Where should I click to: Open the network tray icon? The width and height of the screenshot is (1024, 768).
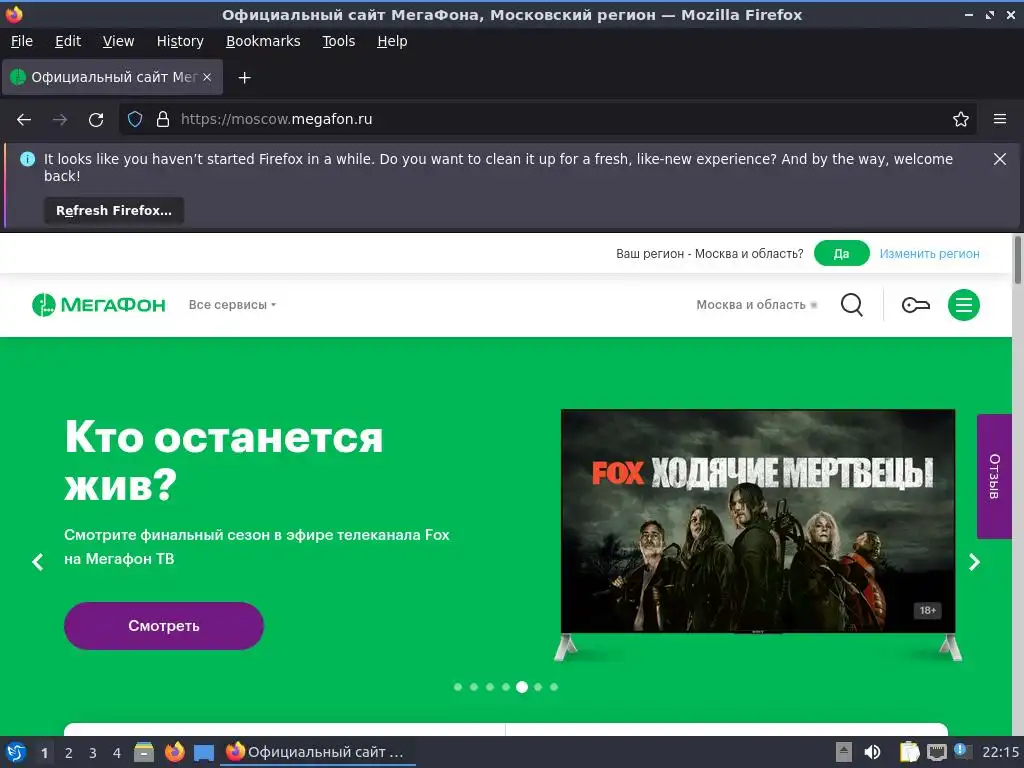[x=936, y=752]
